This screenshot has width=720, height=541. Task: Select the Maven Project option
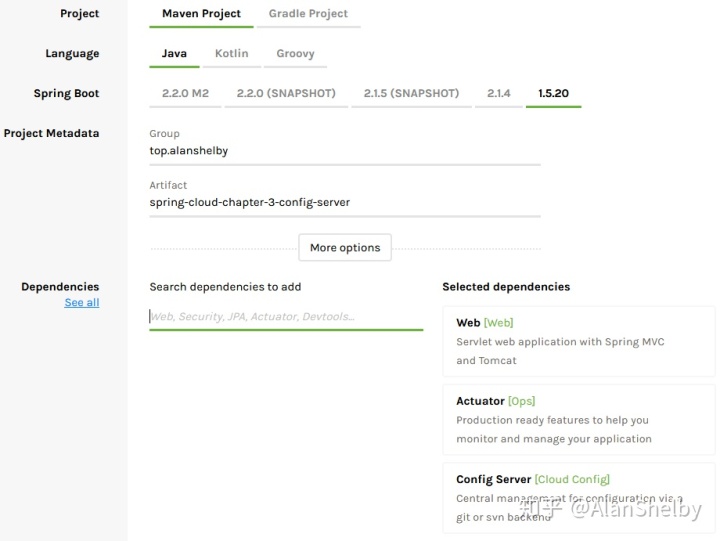(201, 14)
